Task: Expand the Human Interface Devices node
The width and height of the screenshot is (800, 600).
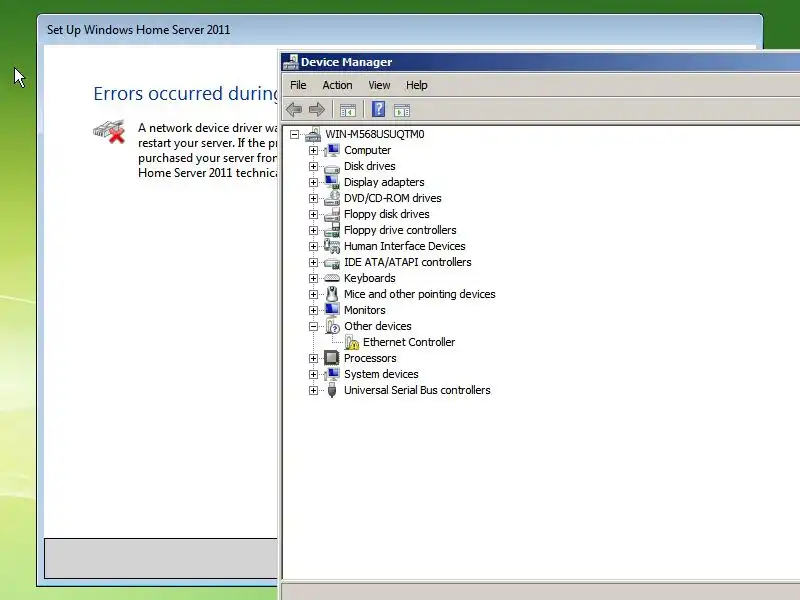Action: (x=313, y=246)
